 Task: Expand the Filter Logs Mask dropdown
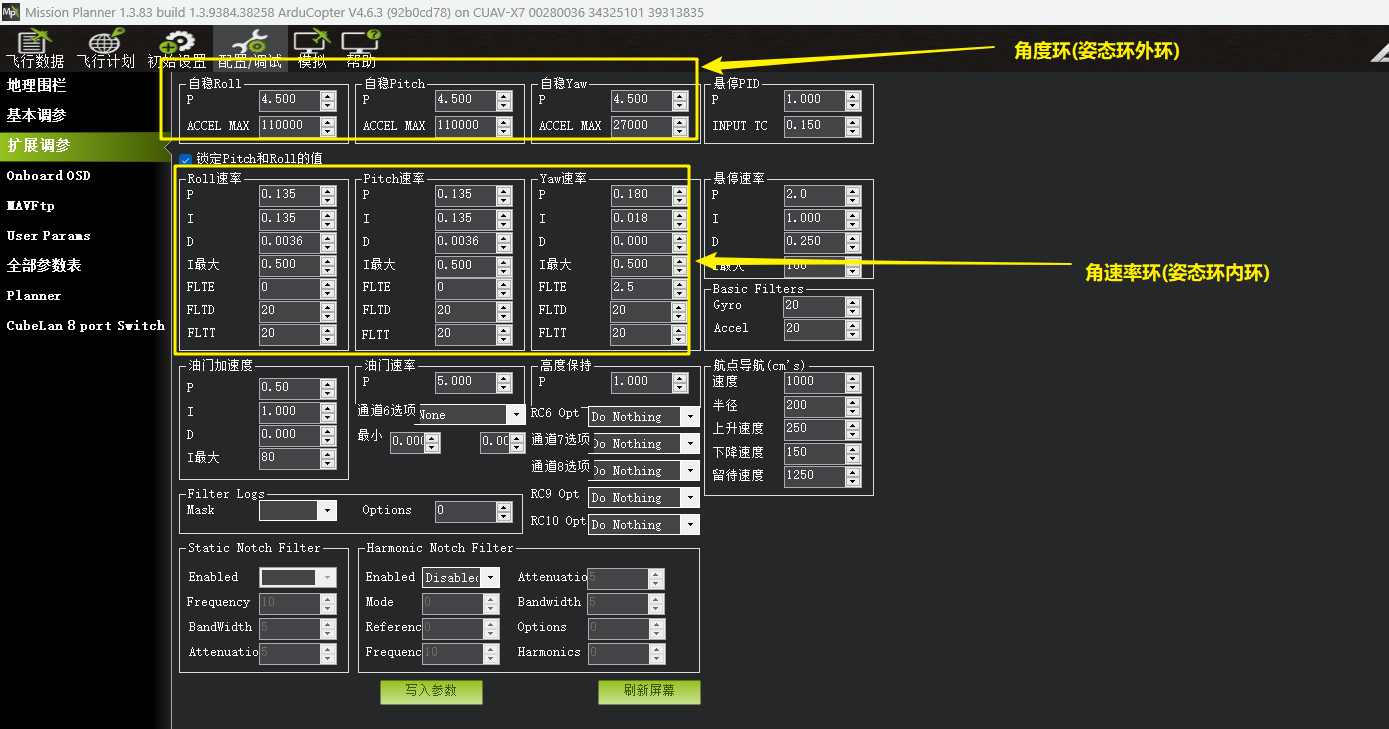click(327, 511)
